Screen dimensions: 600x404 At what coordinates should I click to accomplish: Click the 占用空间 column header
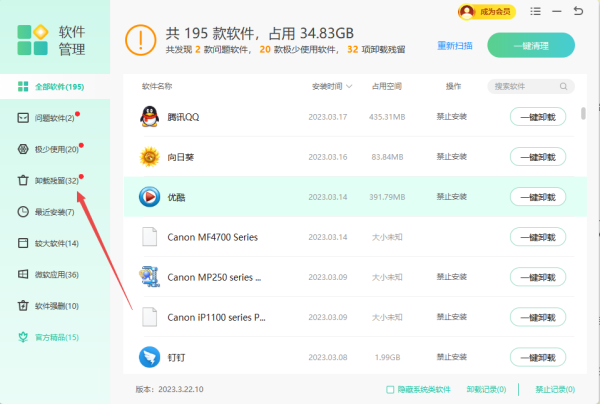387,86
